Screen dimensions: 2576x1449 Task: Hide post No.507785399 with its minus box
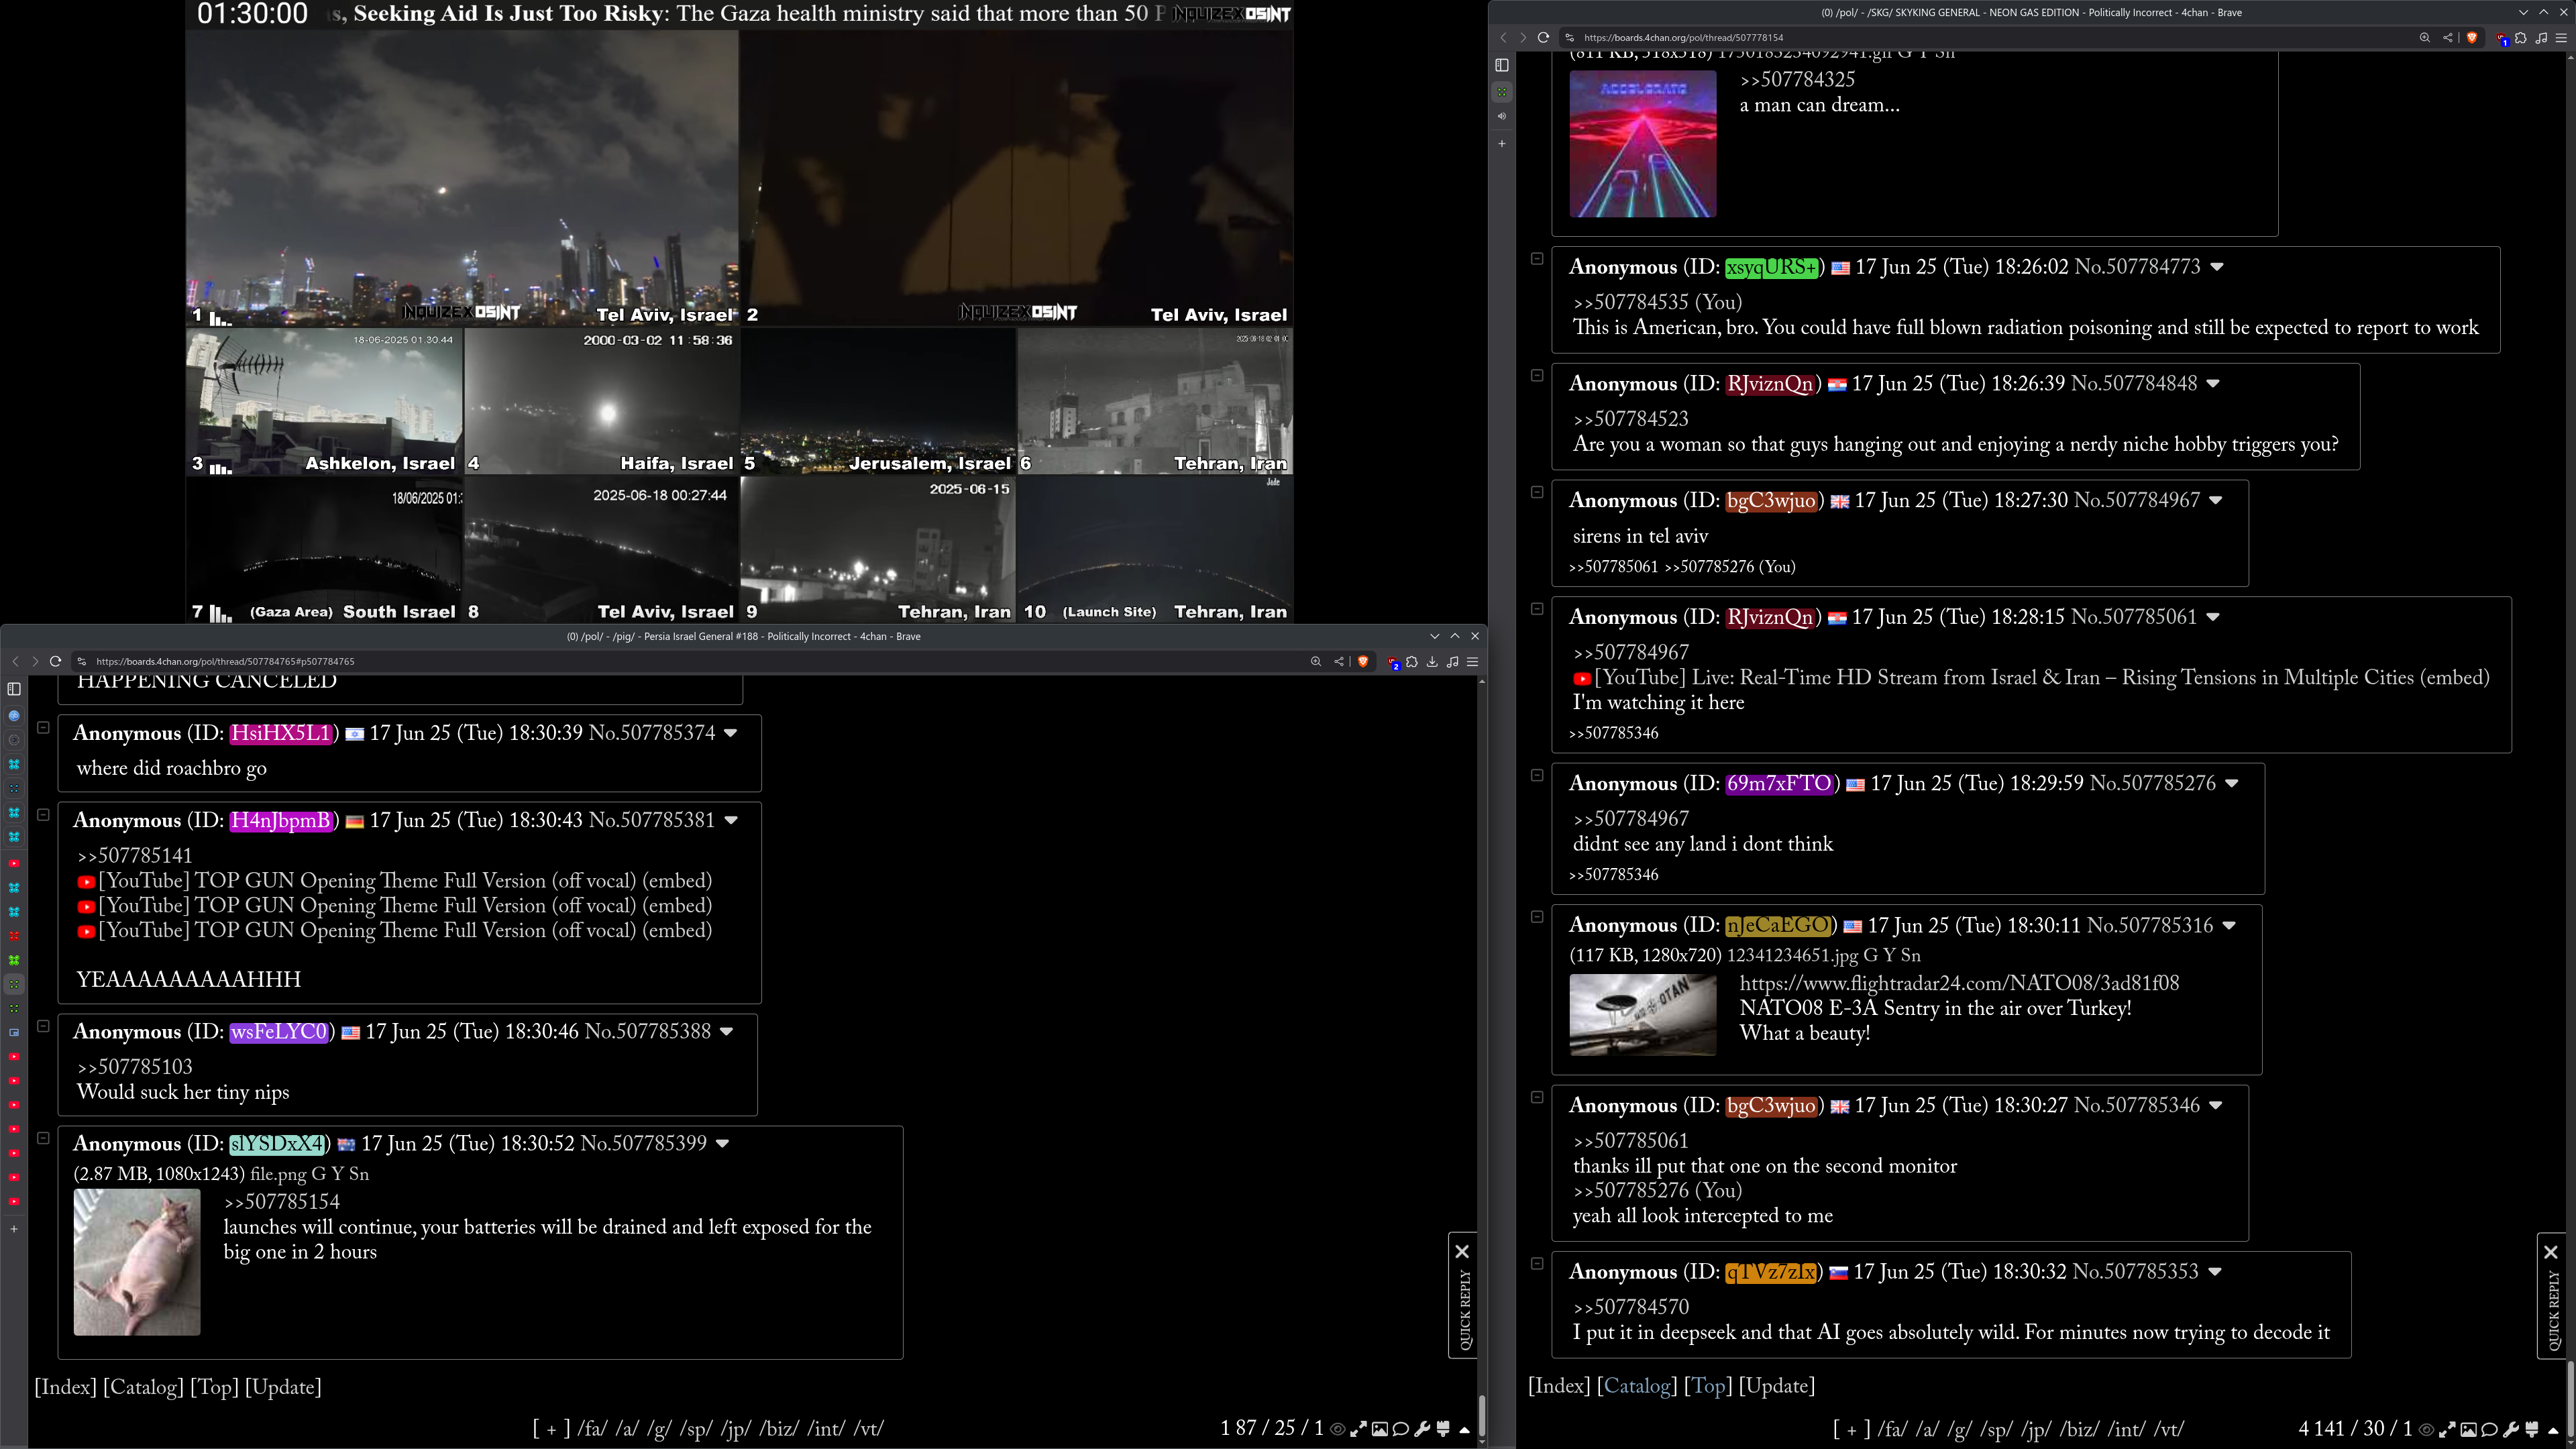(x=43, y=1138)
